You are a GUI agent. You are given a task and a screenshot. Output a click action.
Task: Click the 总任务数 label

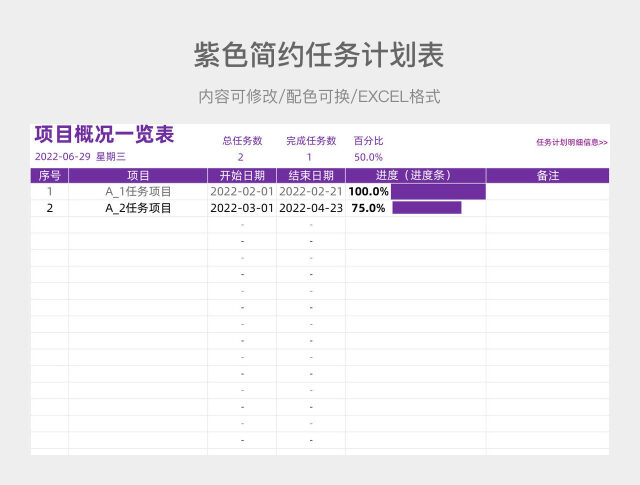coord(242,141)
